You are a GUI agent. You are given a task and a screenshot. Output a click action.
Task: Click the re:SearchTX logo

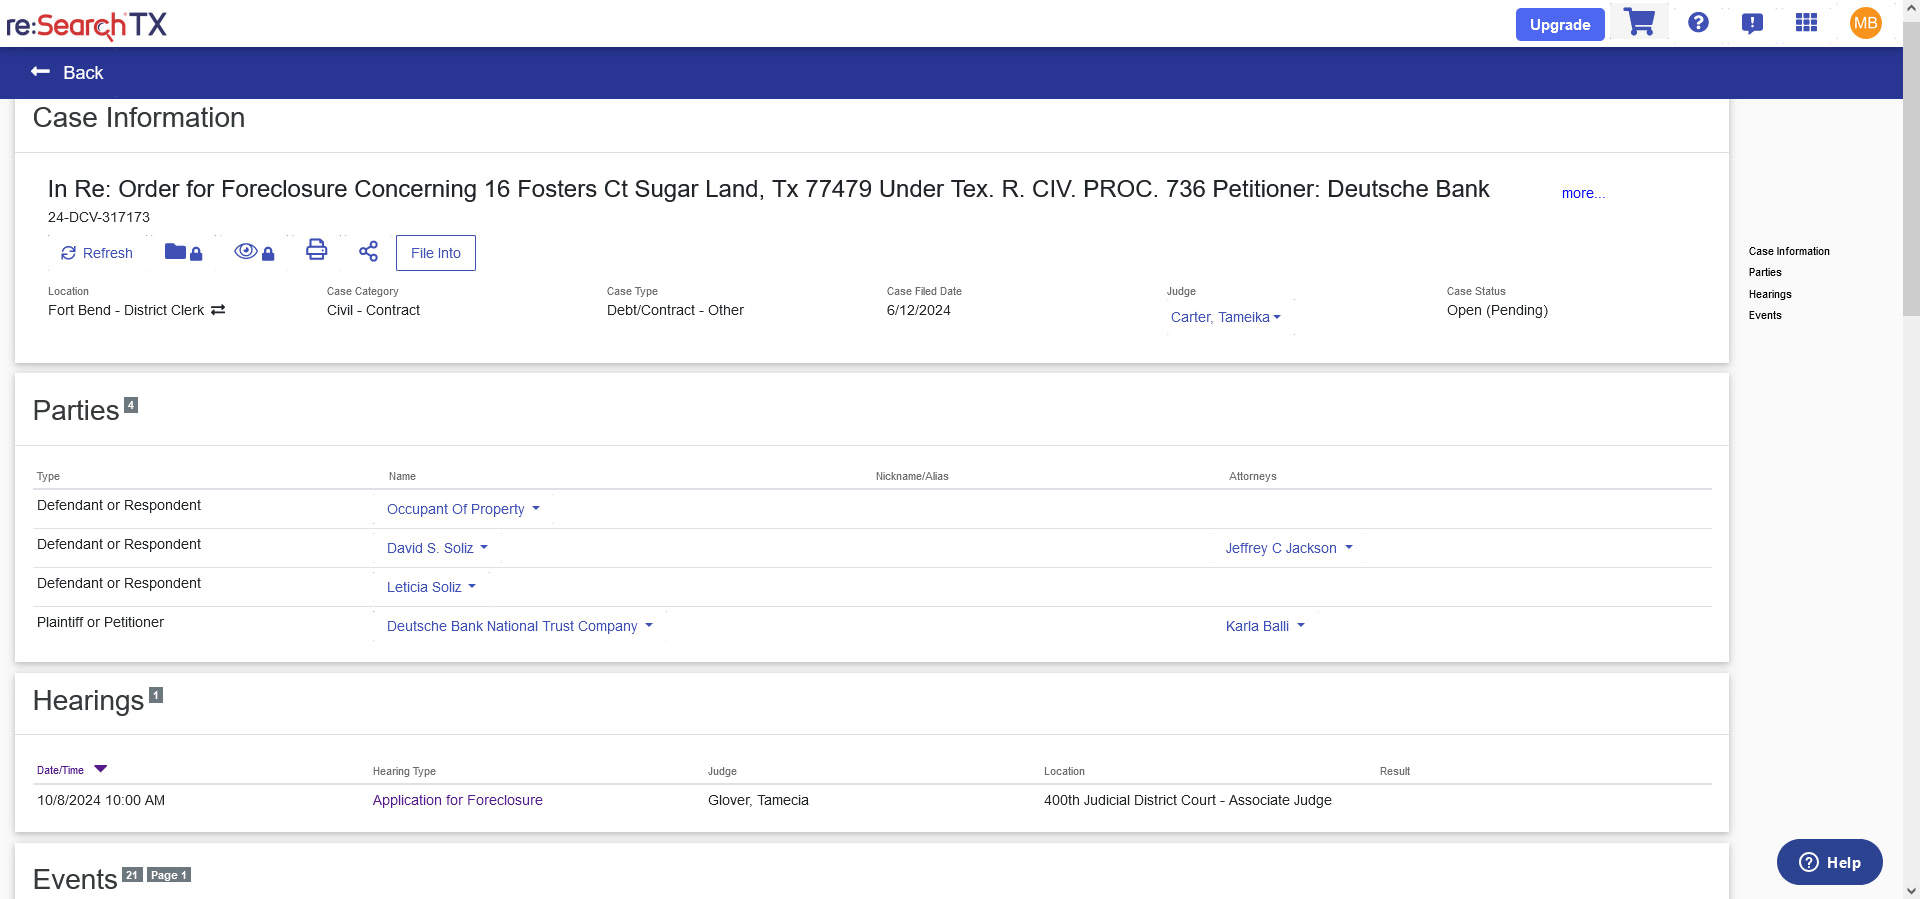click(x=86, y=24)
